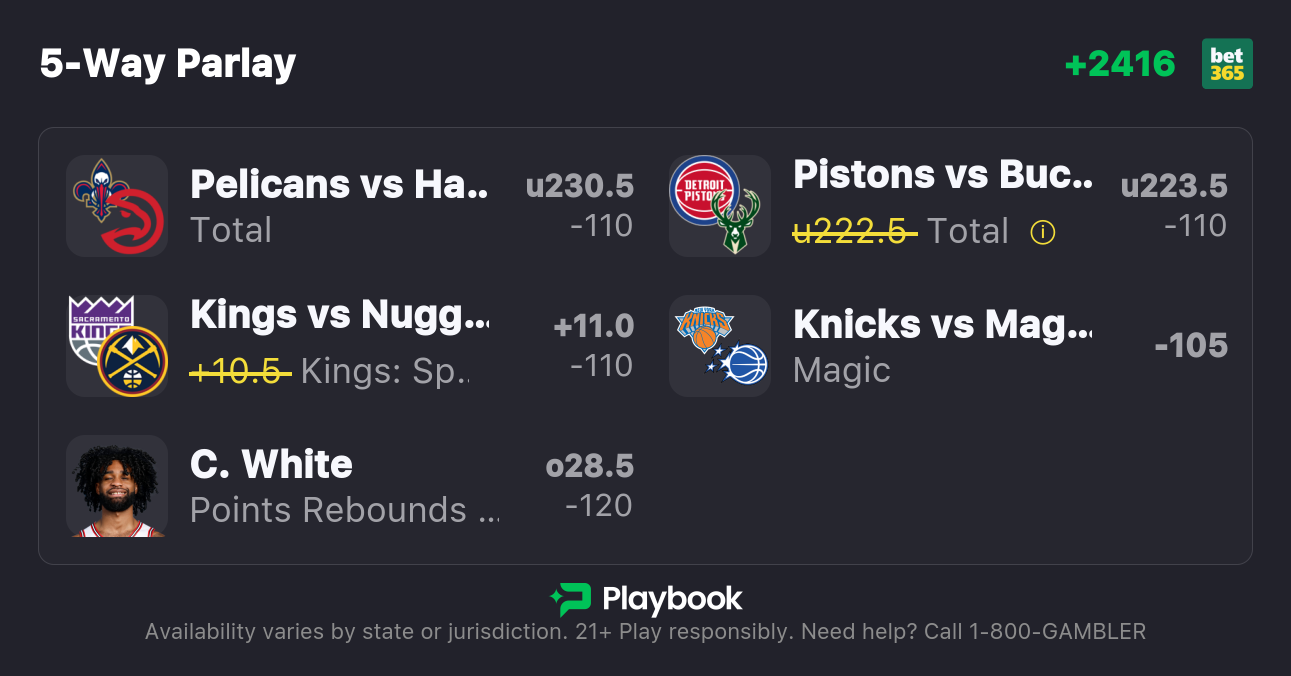Click the +11.0 Kings spread line

(594, 326)
